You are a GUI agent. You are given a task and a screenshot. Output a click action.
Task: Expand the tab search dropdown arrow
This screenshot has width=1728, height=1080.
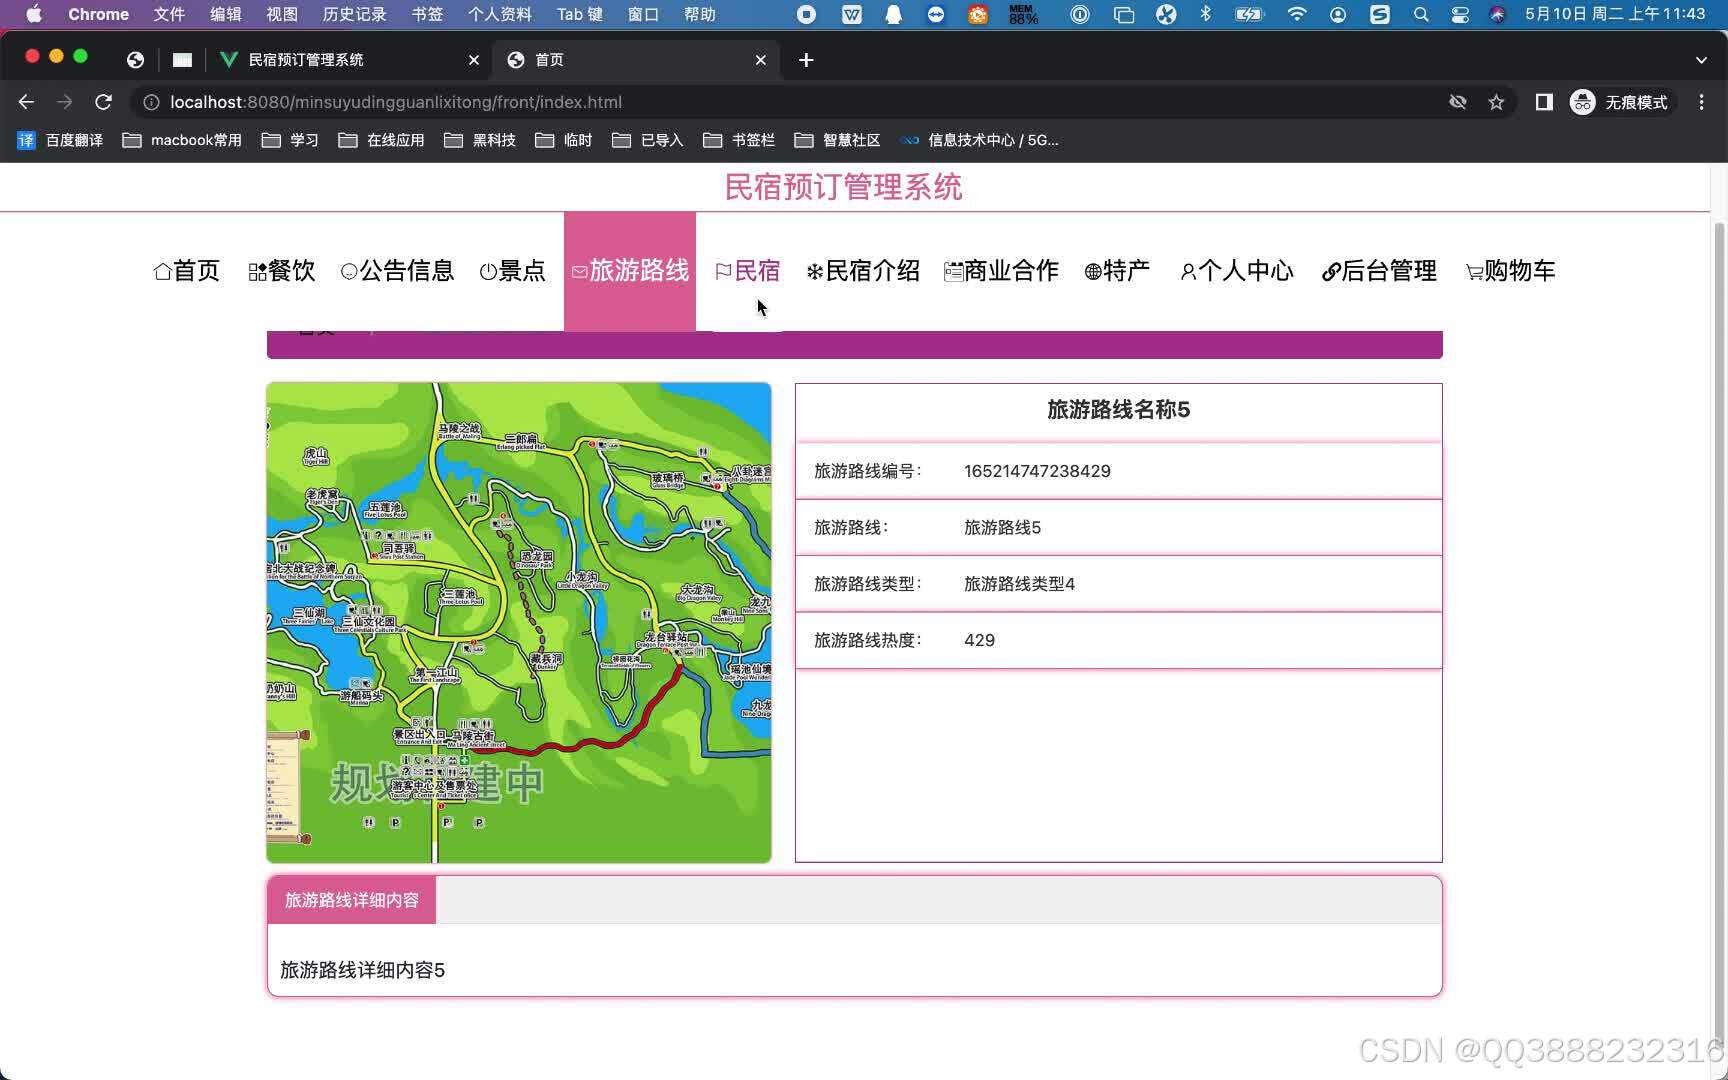point(1701,60)
